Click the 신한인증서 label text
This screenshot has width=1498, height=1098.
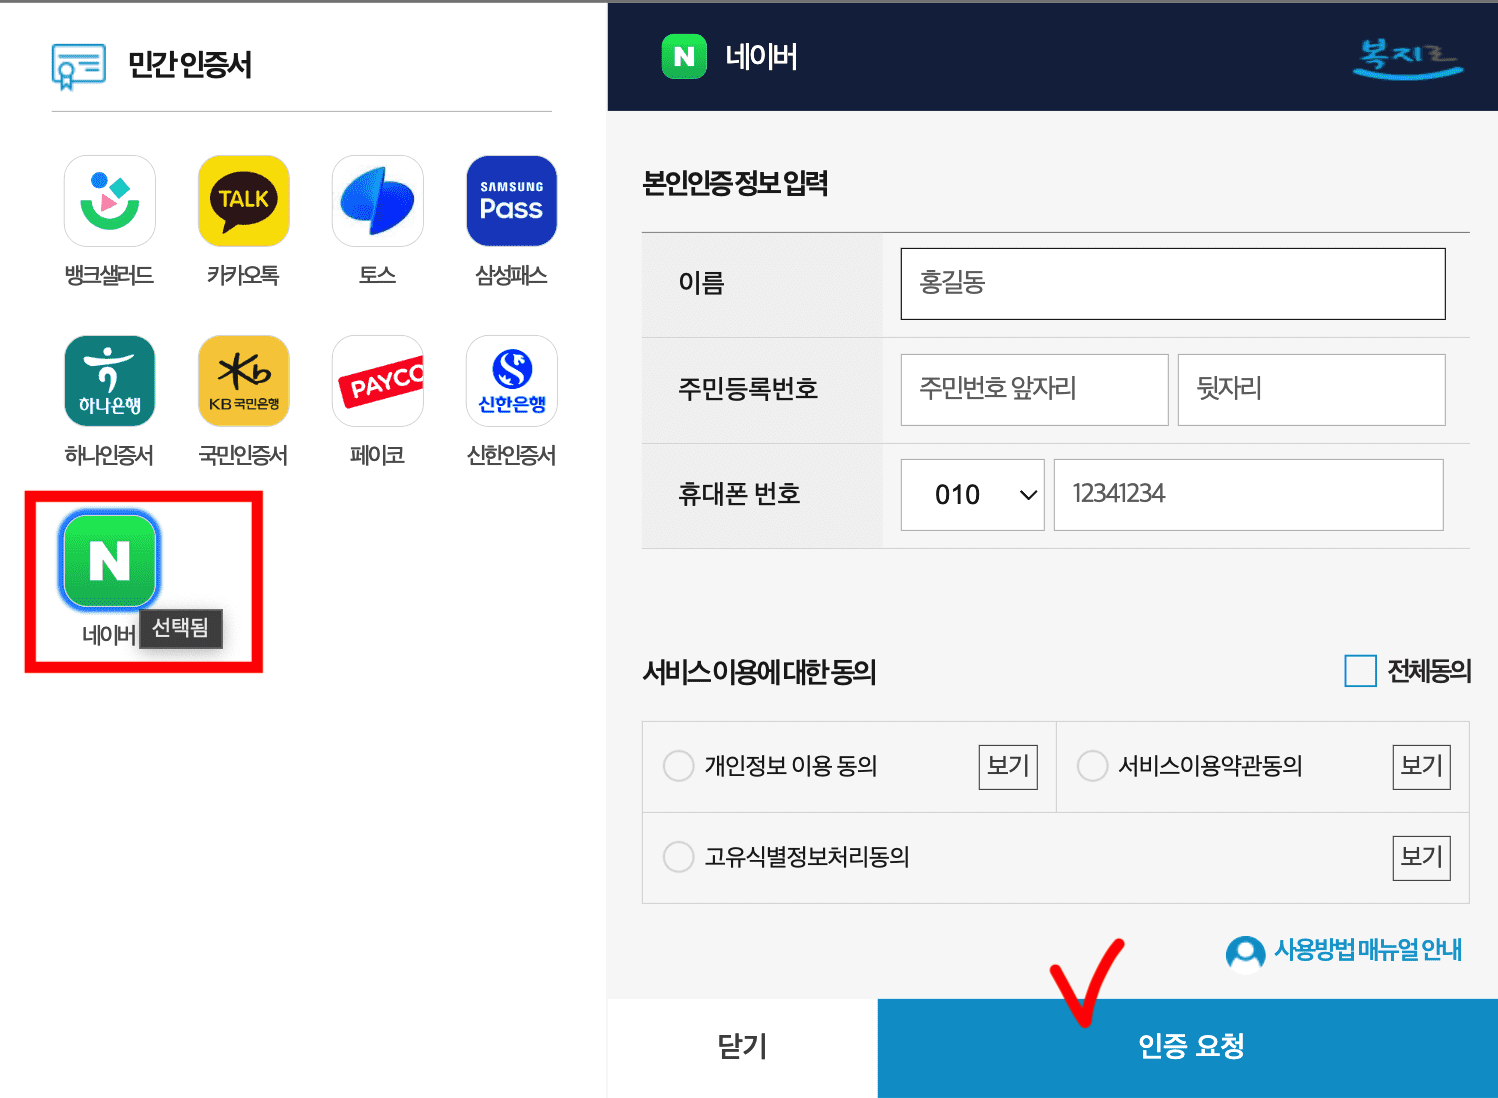(x=511, y=455)
